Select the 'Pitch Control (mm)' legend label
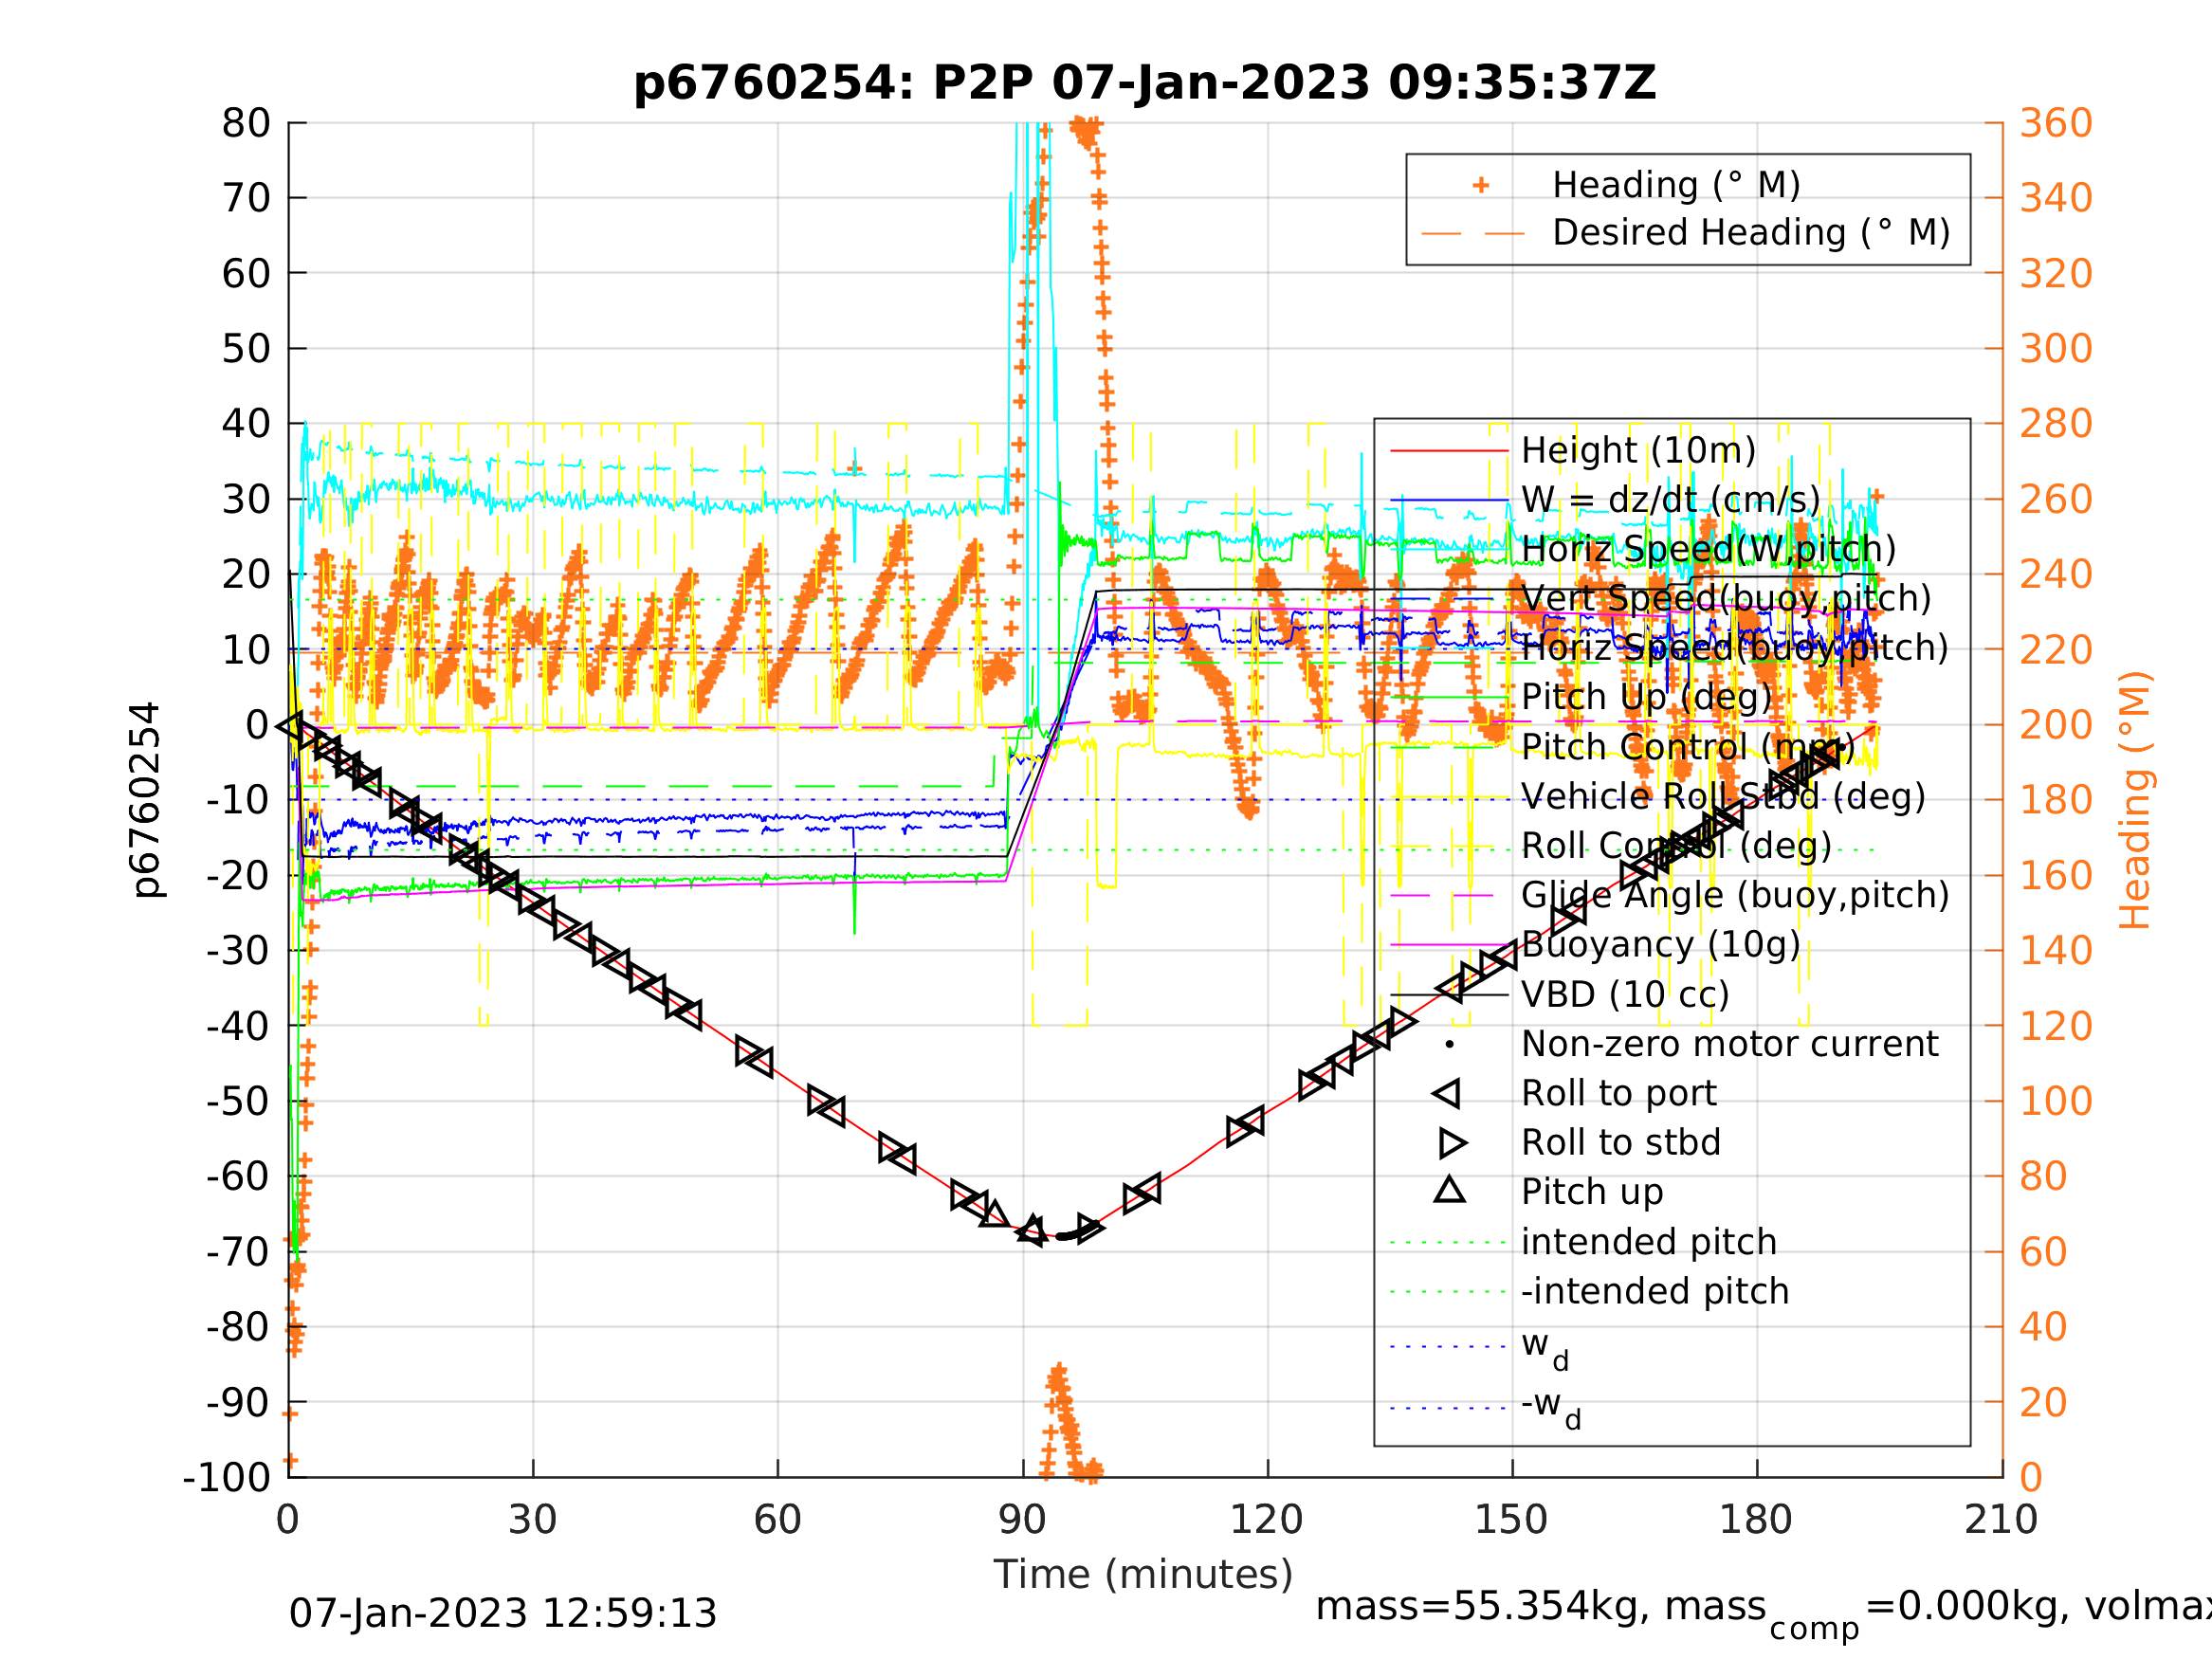This screenshot has width=2212, height=1659. pos(1688,747)
